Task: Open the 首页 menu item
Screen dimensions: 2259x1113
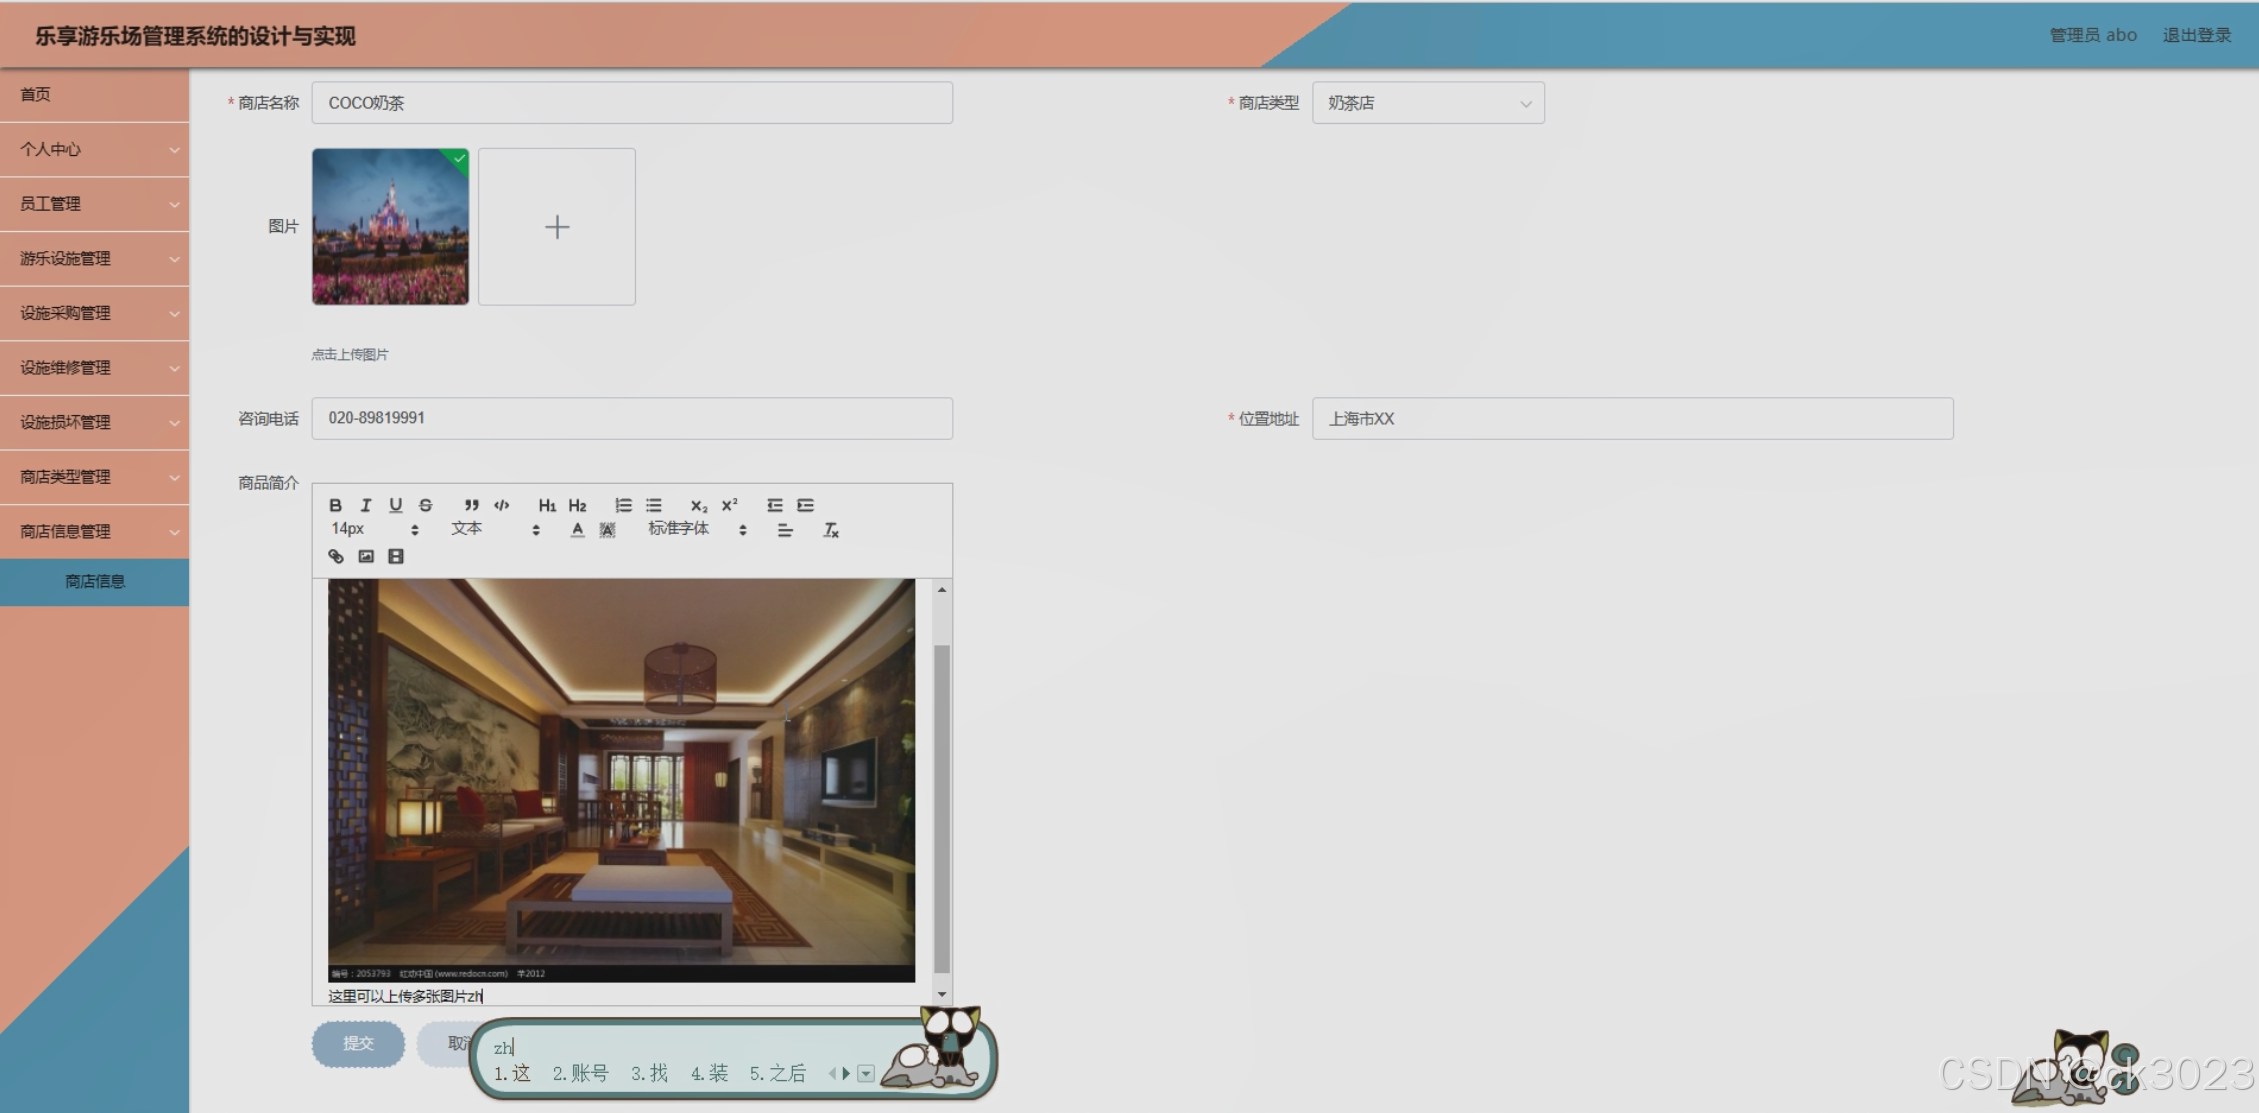Action: coord(94,95)
